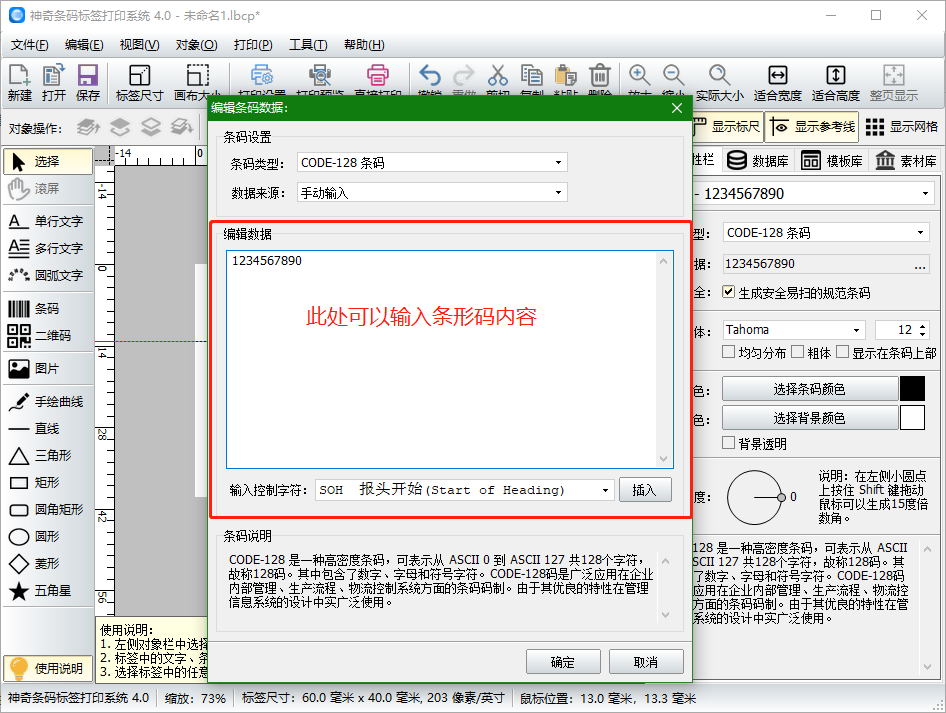This screenshot has height=713, width=946.
Task: Click 适合高度 fit height icon
Action: 836,81
